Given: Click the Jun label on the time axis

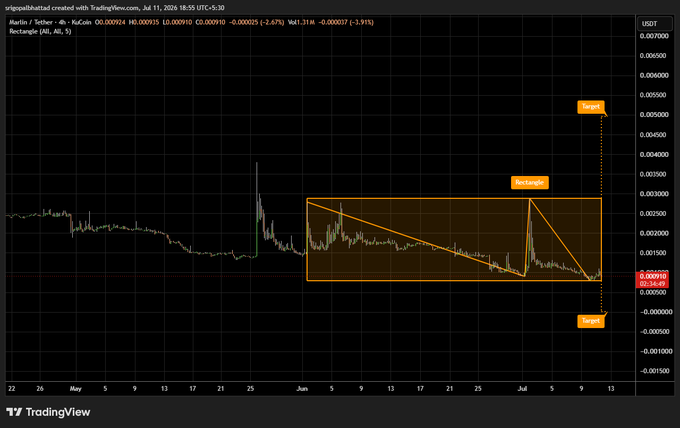Looking at the screenshot, I should tap(302, 389).
